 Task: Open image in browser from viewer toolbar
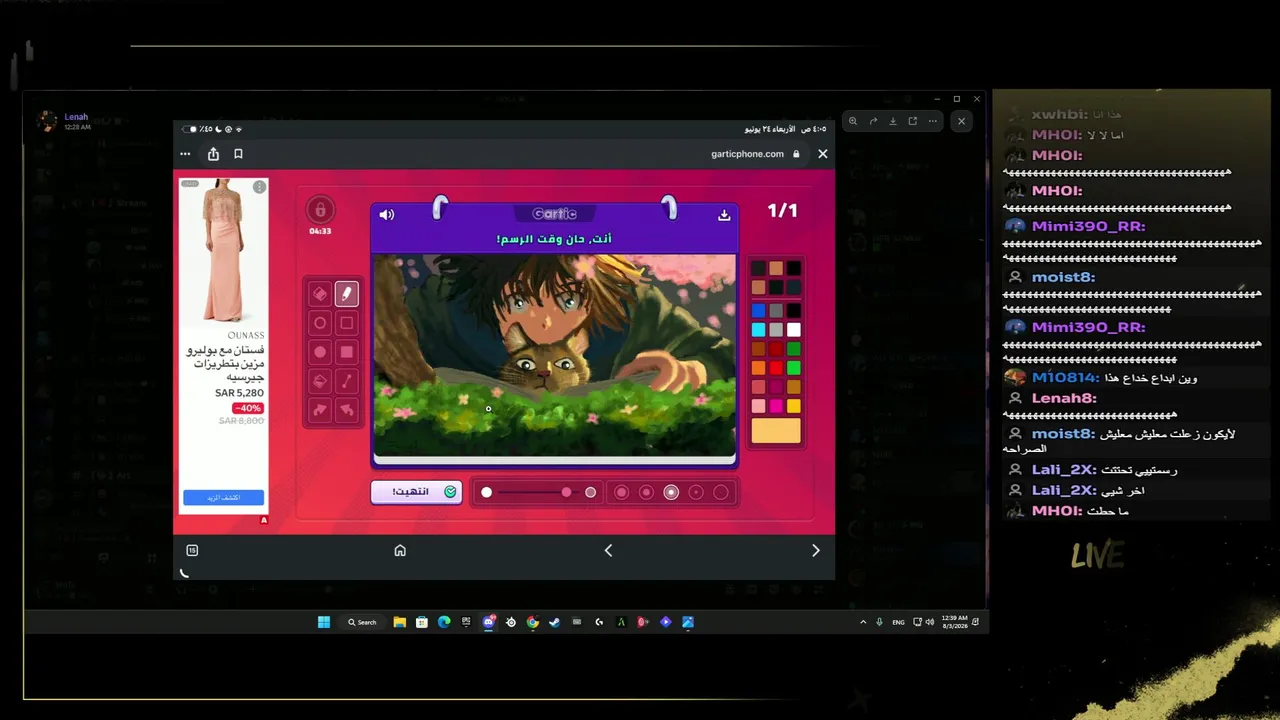[913, 121]
